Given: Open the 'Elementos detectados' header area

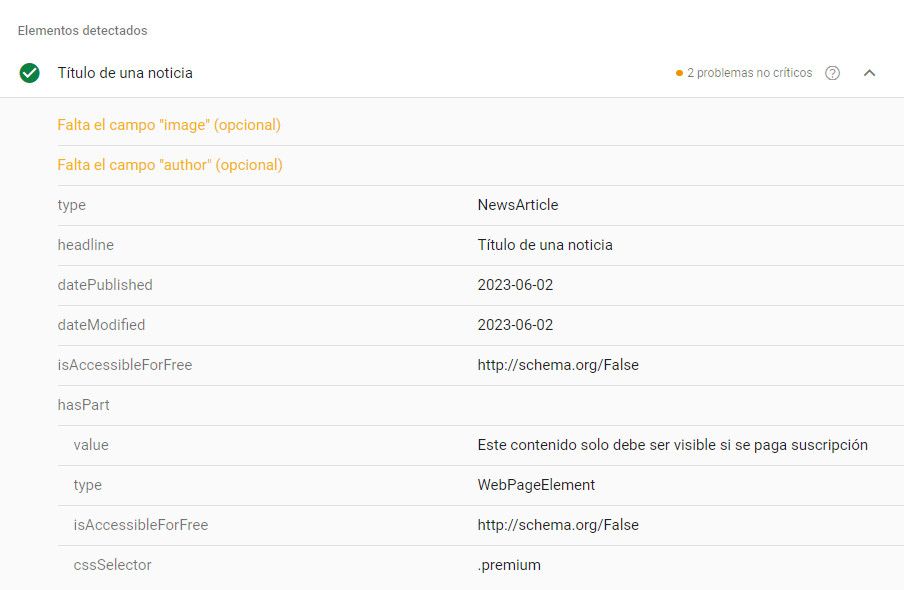Looking at the screenshot, I should tap(82, 30).
